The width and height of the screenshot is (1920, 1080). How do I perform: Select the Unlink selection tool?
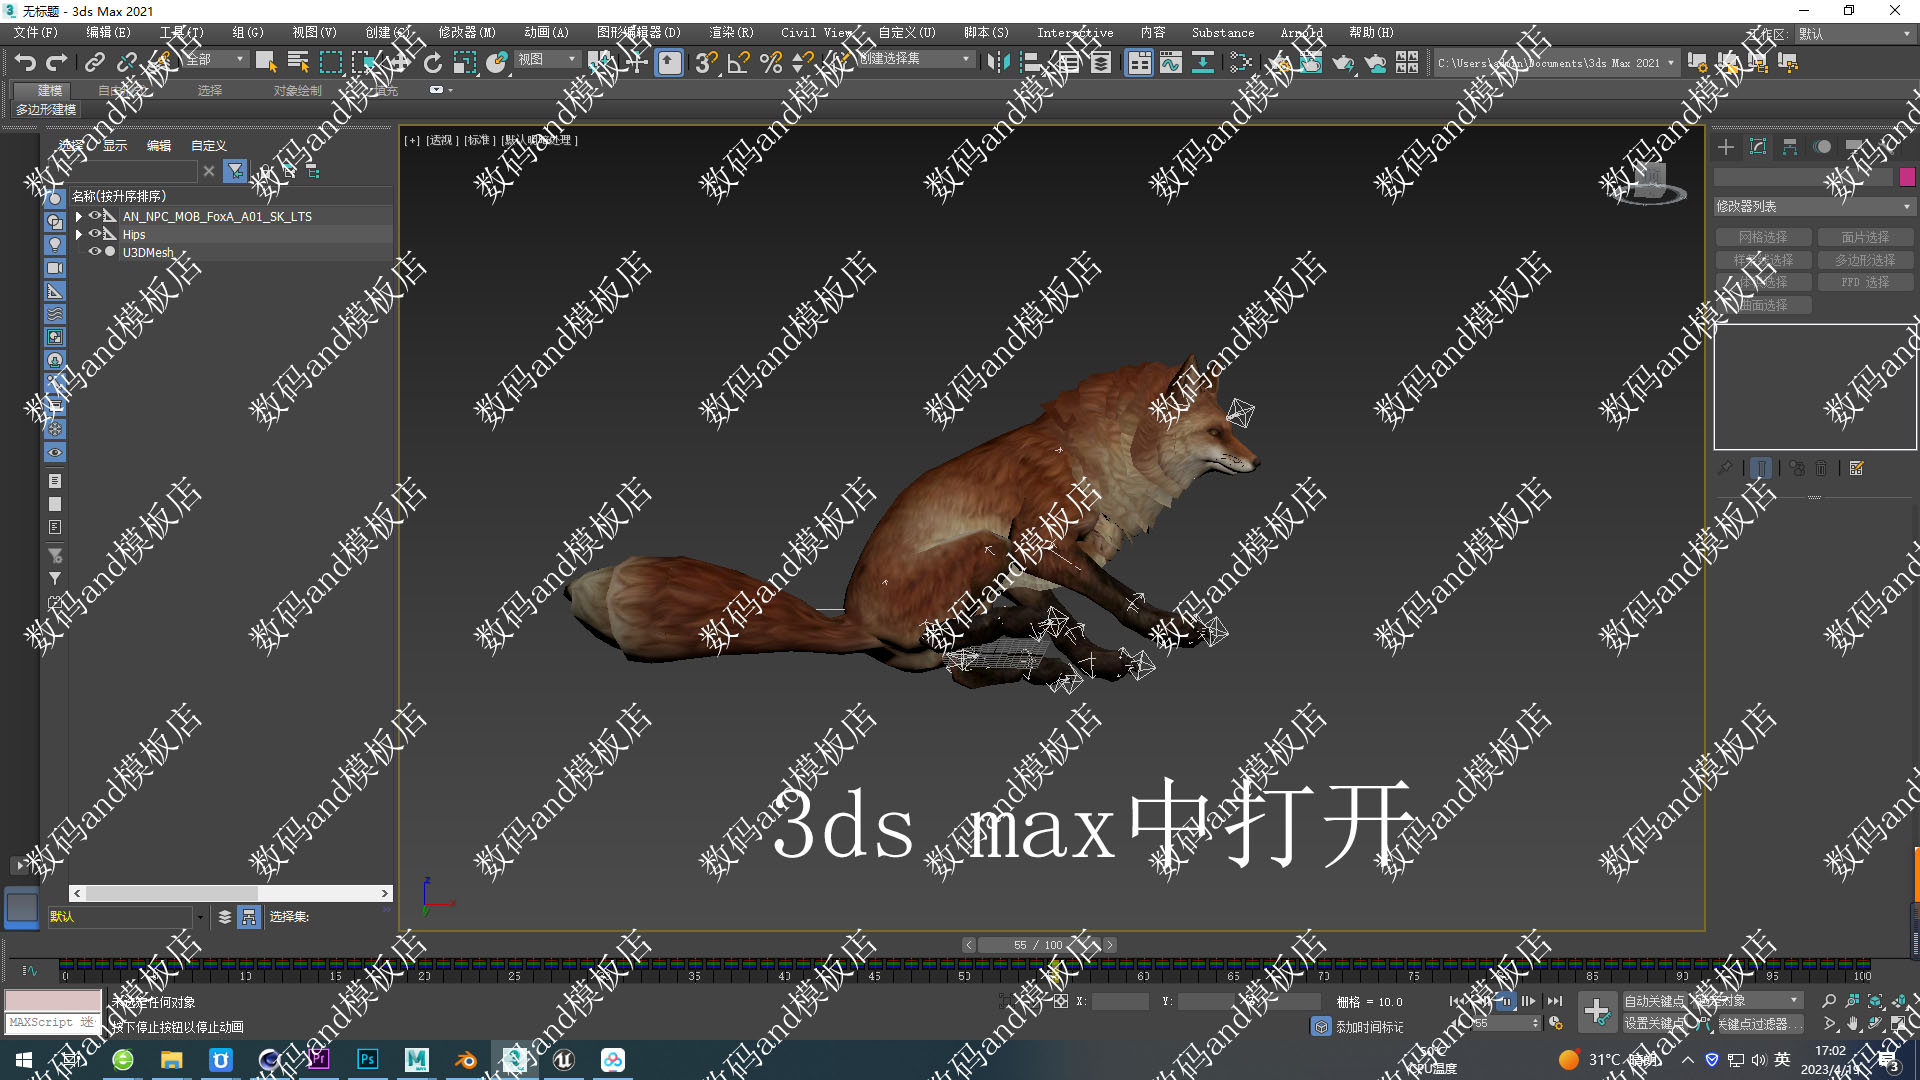(126, 63)
